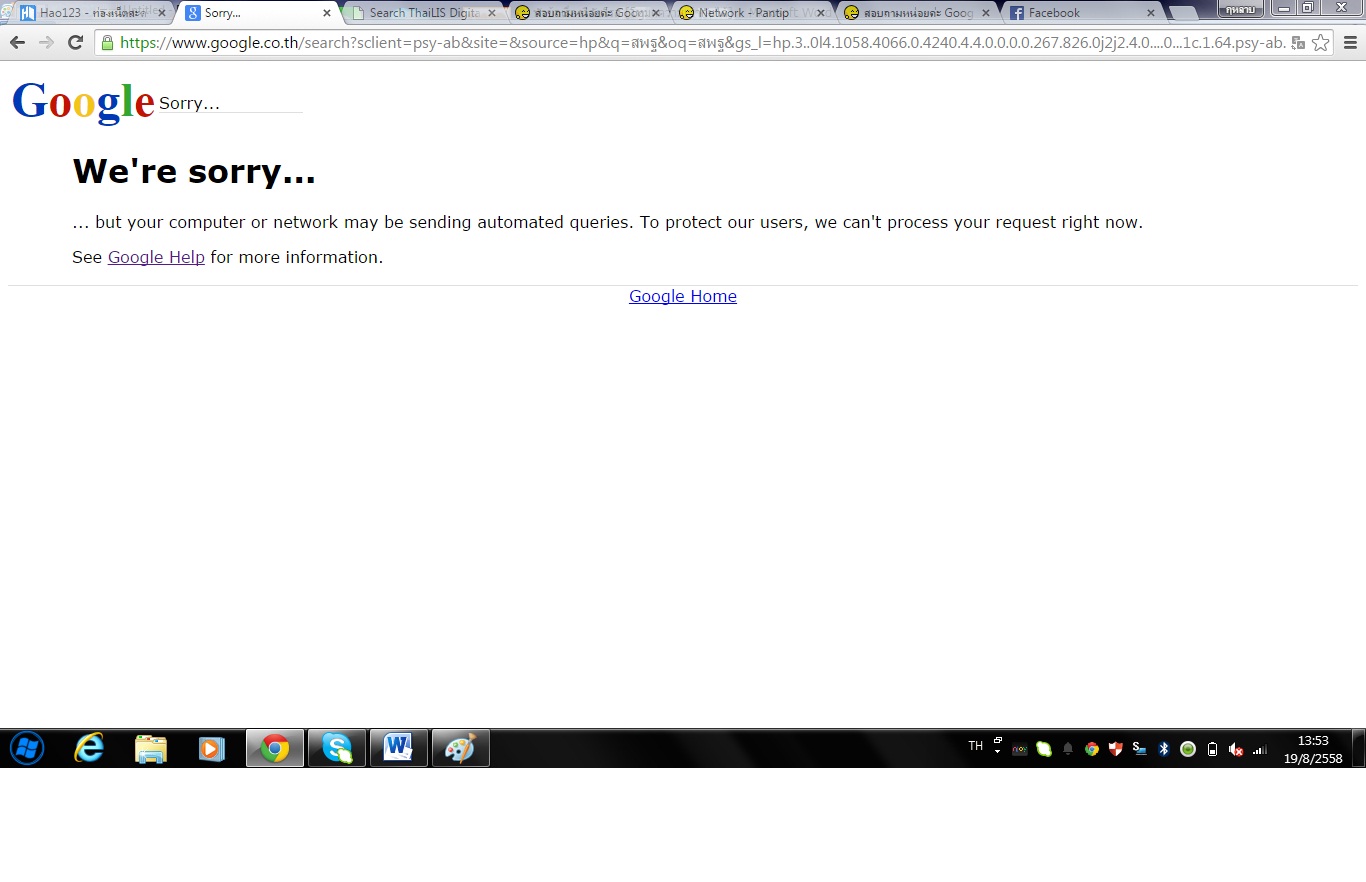Click the "We're sorry..." heading
1366x882 pixels.
pos(194,171)
